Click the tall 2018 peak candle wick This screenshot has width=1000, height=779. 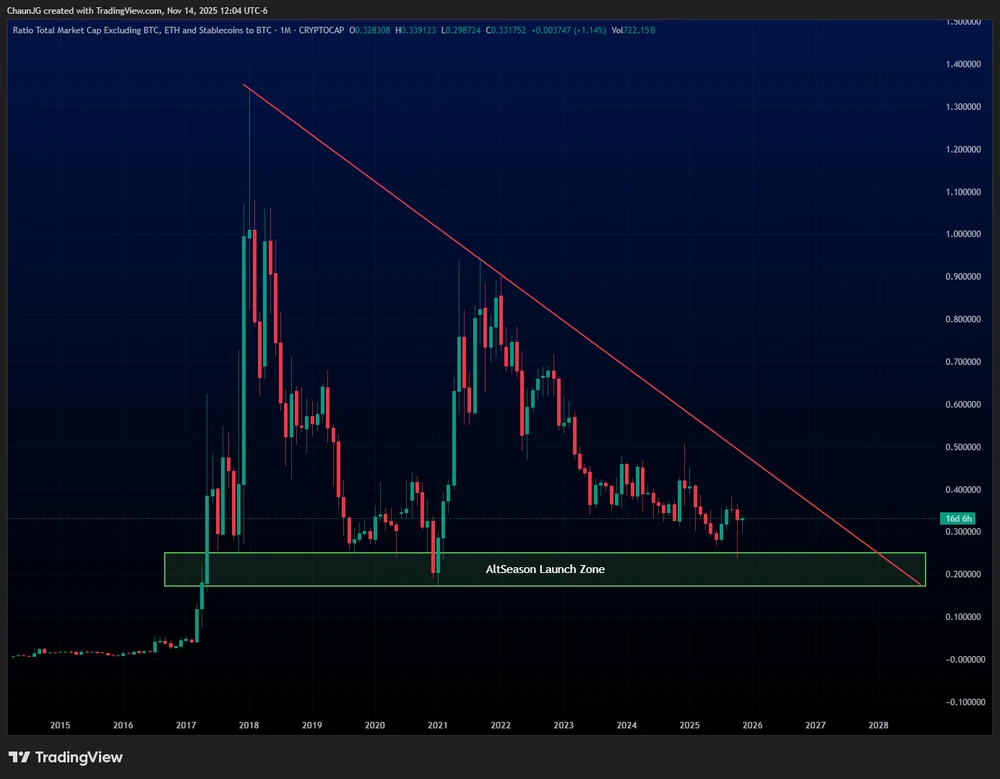coord(248,150)
